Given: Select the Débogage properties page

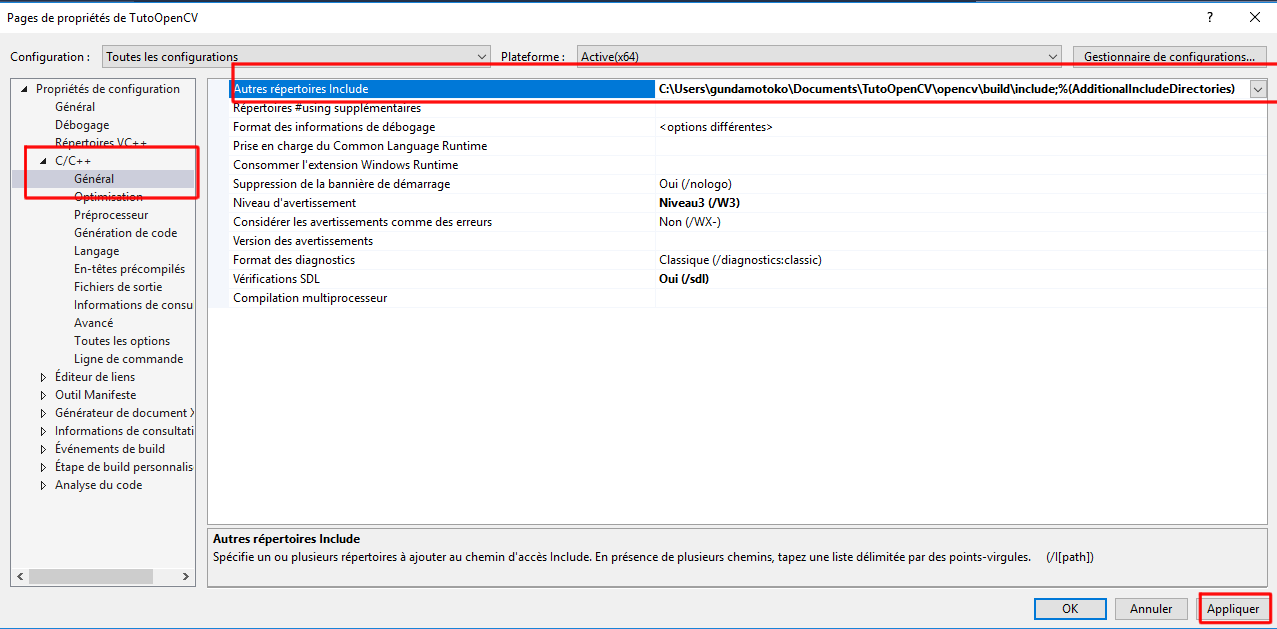Looking at the screenshot, I should (82, 125).
